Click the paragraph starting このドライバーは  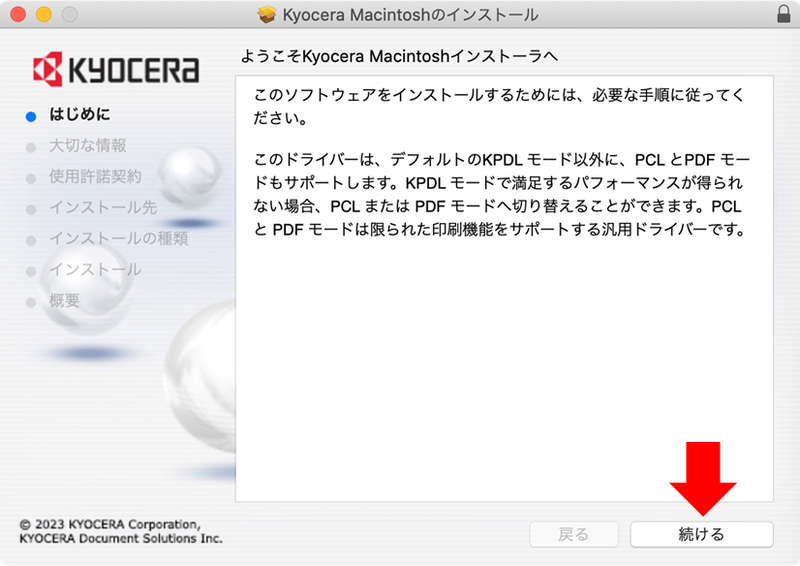(502, 195)
